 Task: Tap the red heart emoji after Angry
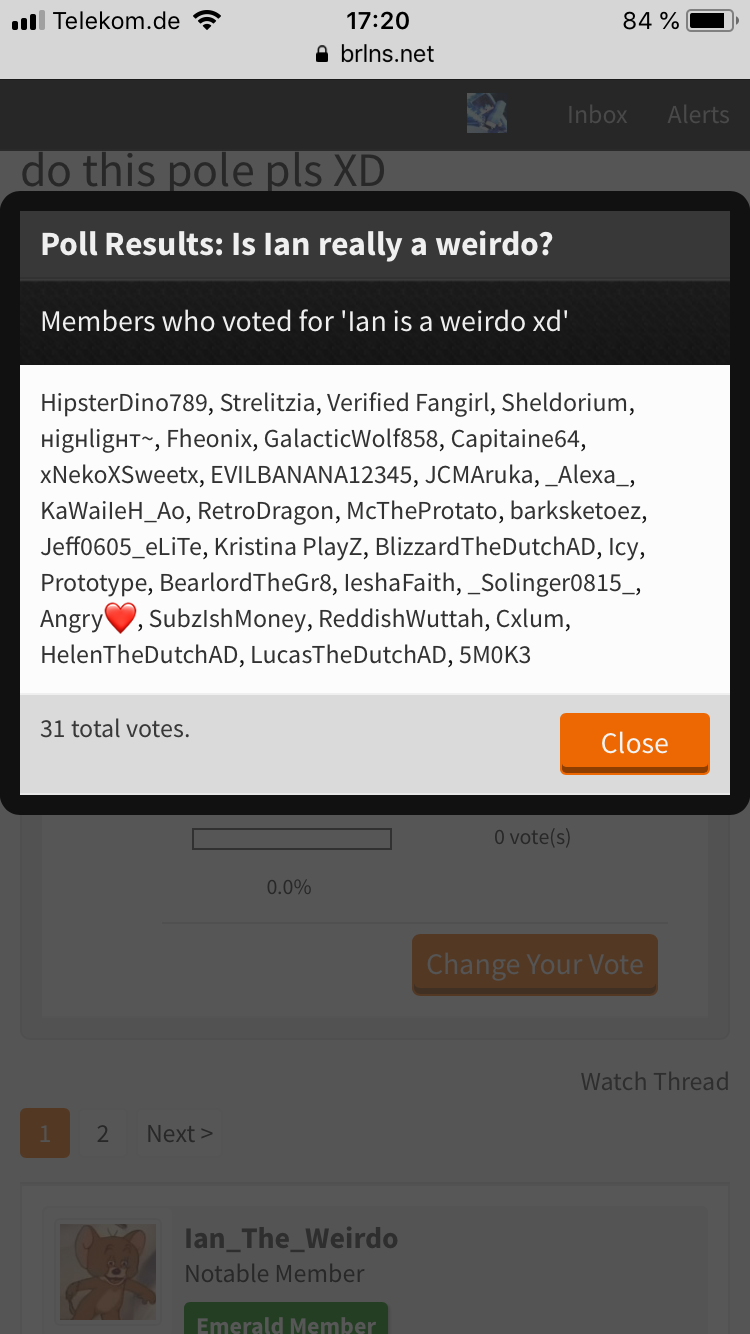click(x=120, y=619)
